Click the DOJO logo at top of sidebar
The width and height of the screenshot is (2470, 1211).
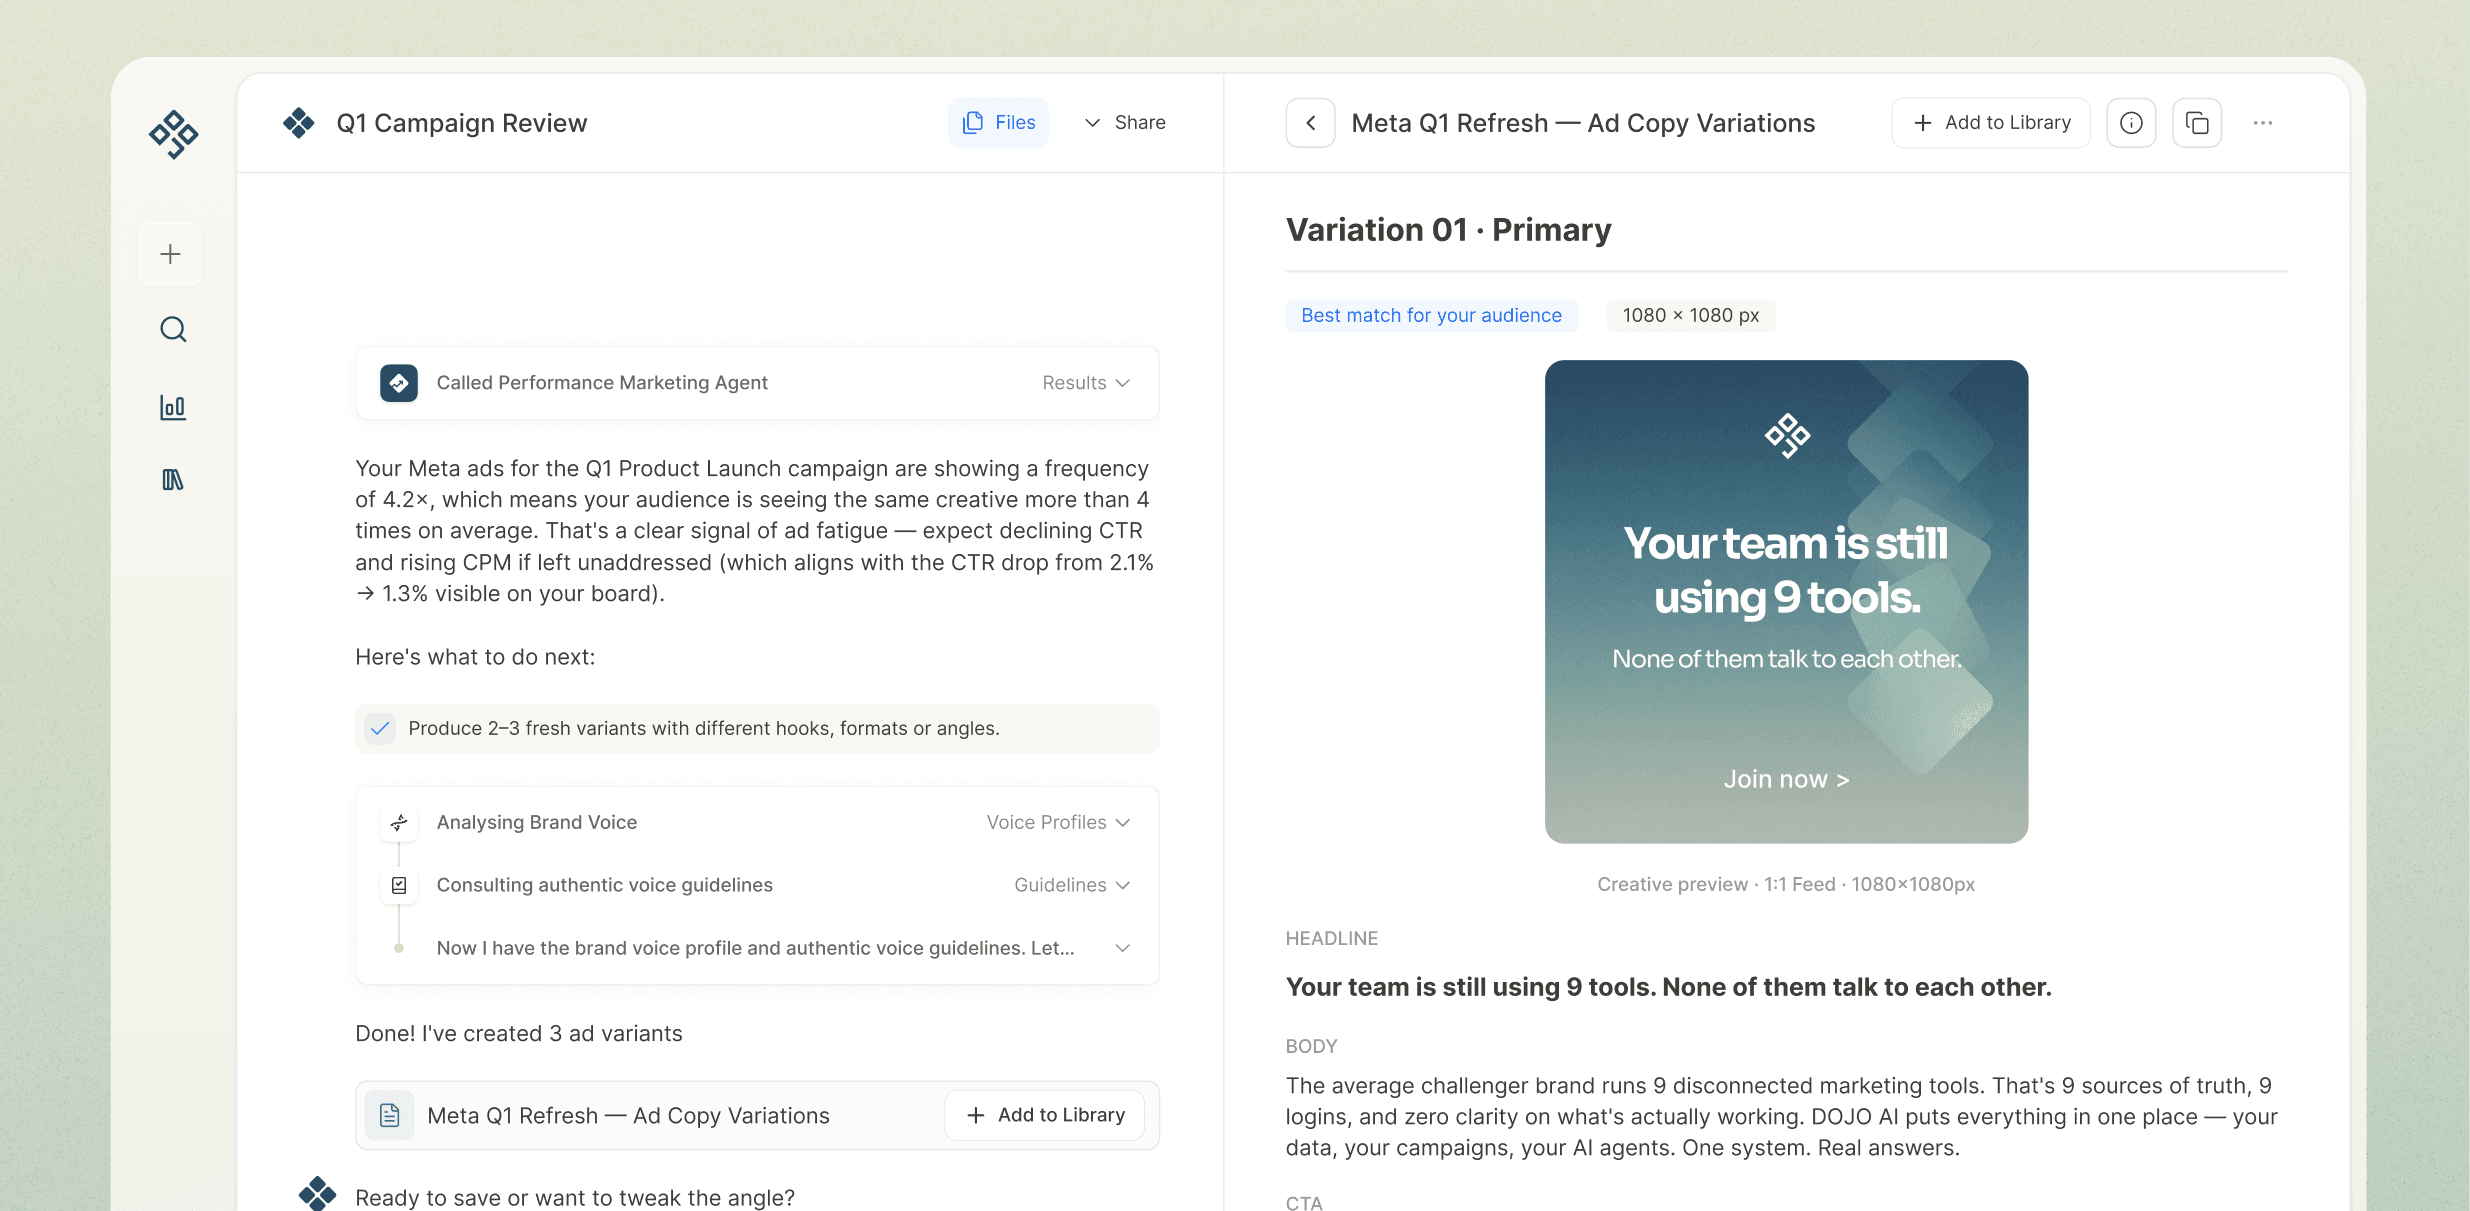click(173, 134)
